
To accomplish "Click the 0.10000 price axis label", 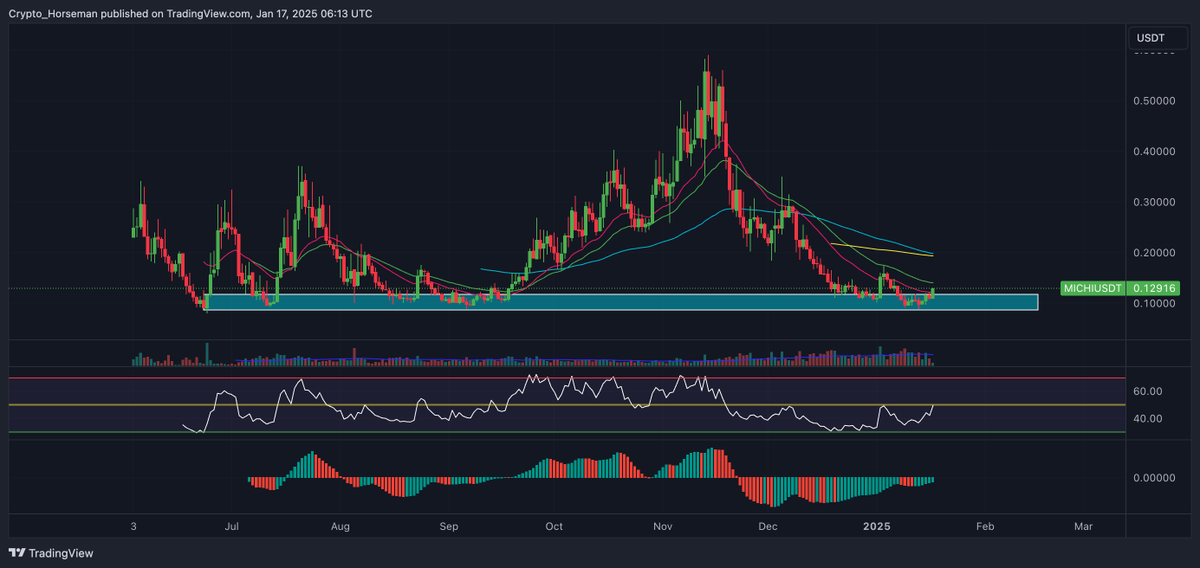I will (x=1154, y=304).
